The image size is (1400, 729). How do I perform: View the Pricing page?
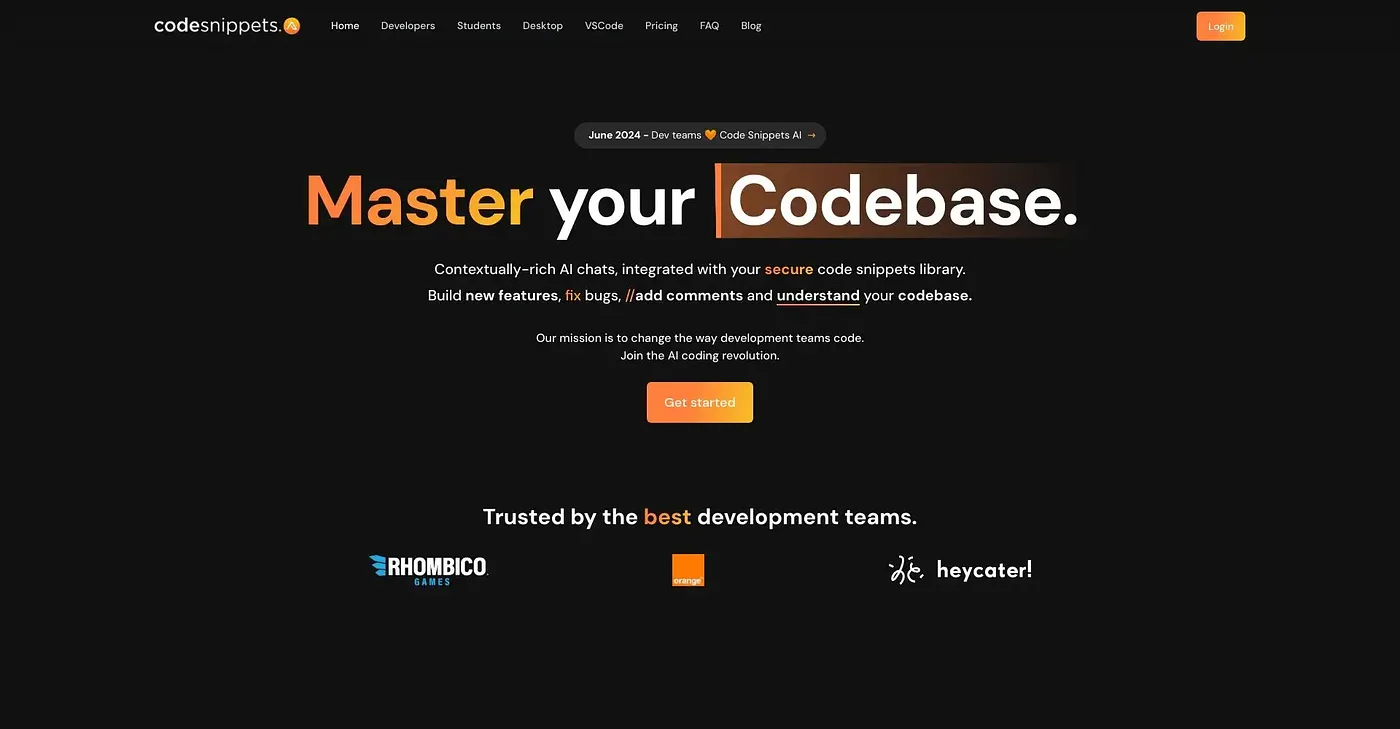click(x=661, y=26)
